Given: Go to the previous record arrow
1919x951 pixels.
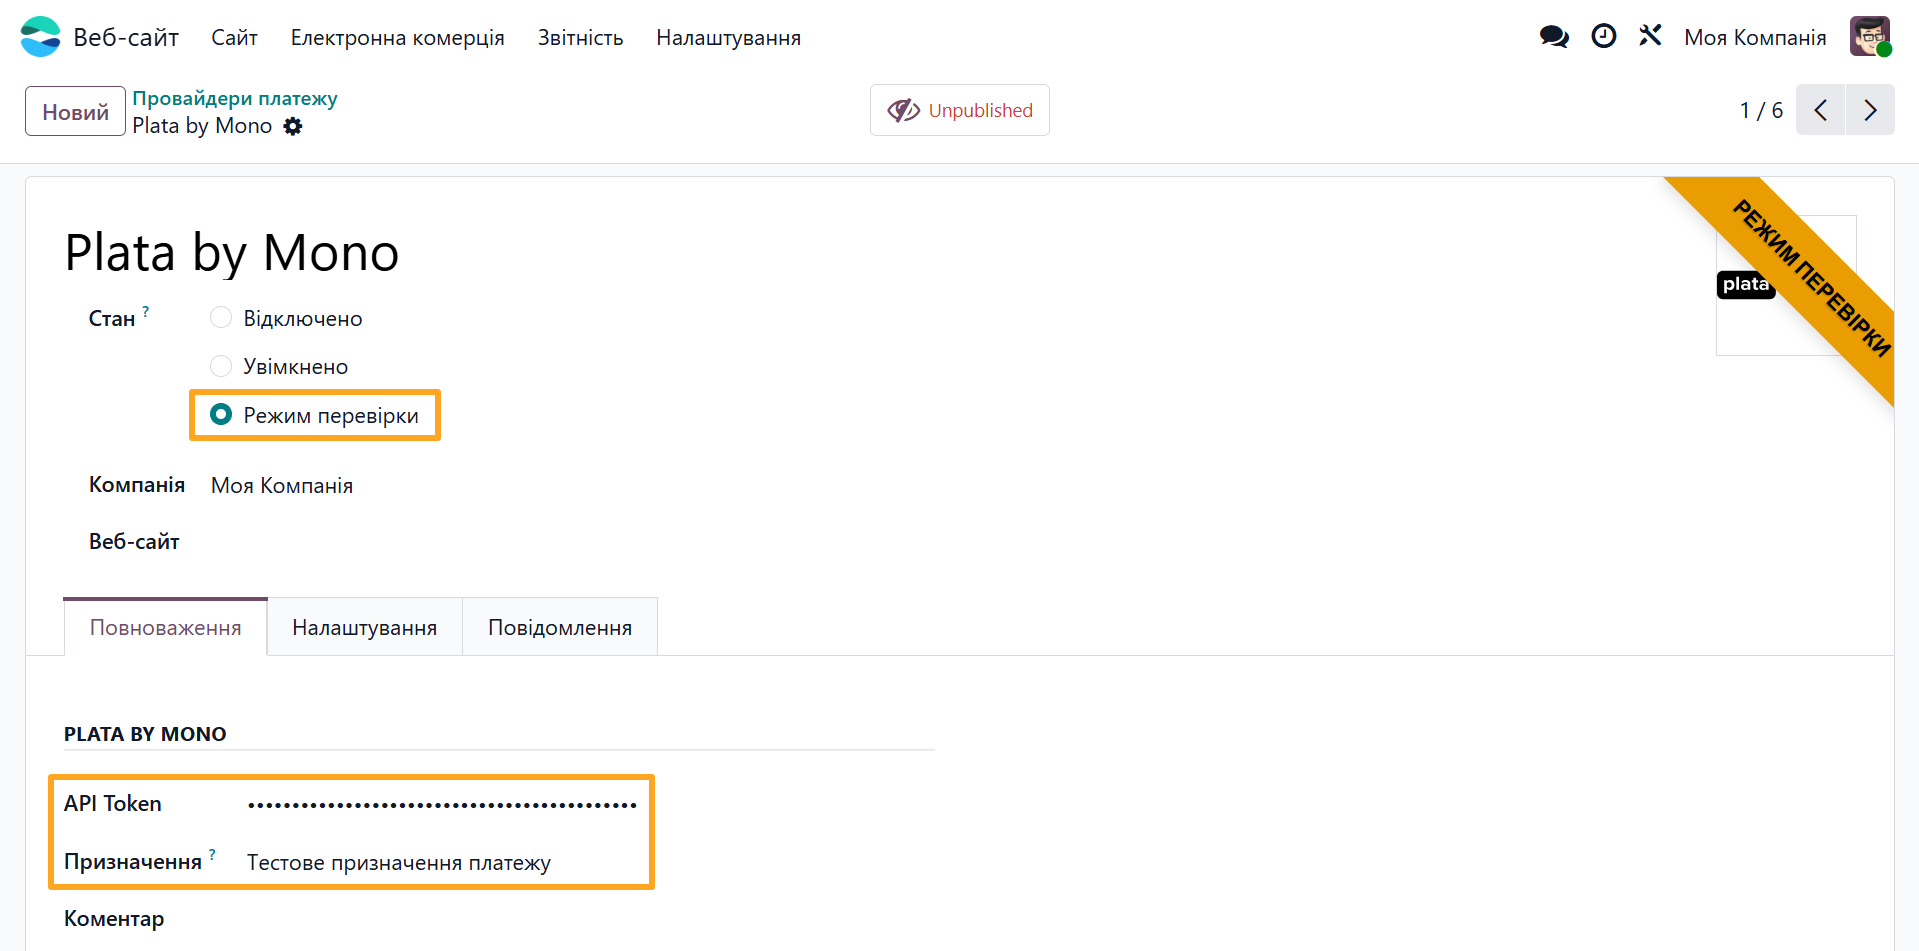Looking at the screenshot, I should click(x=1821, y=110).
